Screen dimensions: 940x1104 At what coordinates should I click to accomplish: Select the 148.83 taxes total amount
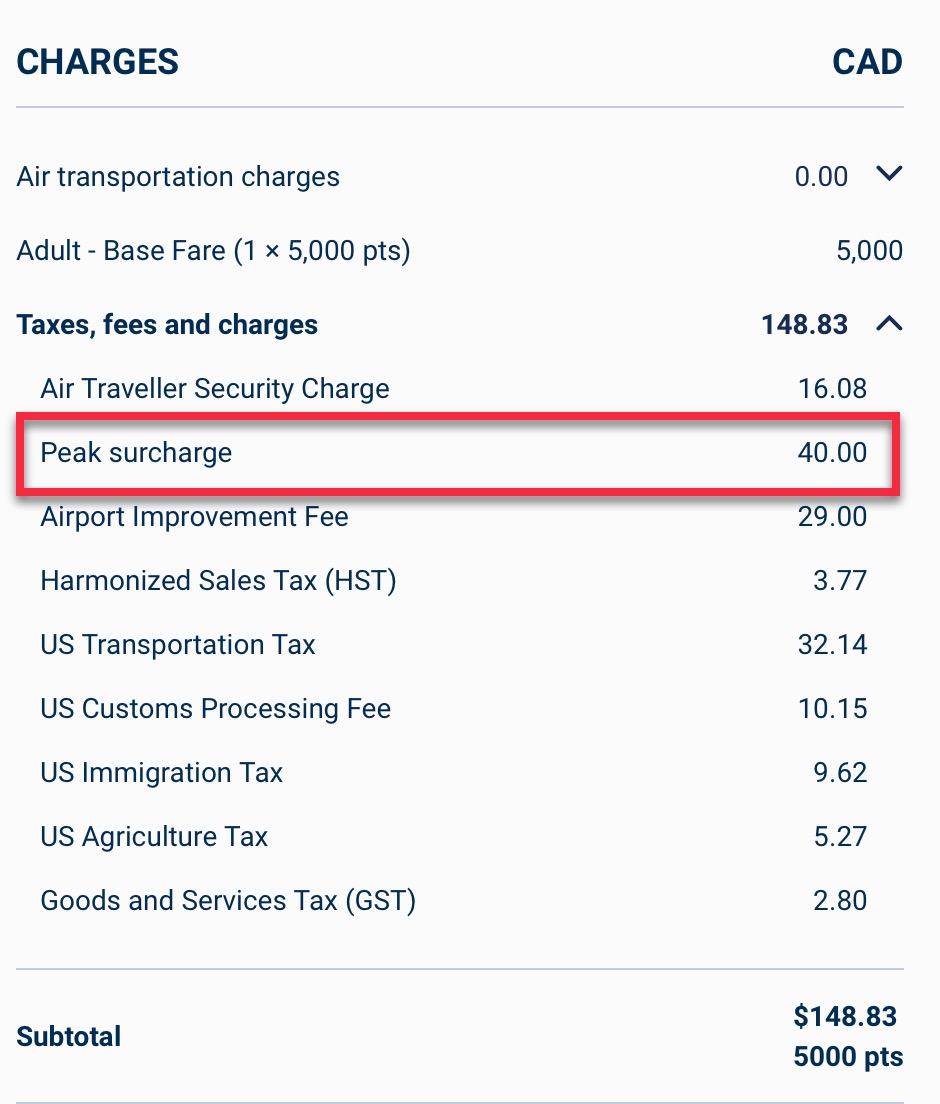pyautogui.click(x=804, y=324)
